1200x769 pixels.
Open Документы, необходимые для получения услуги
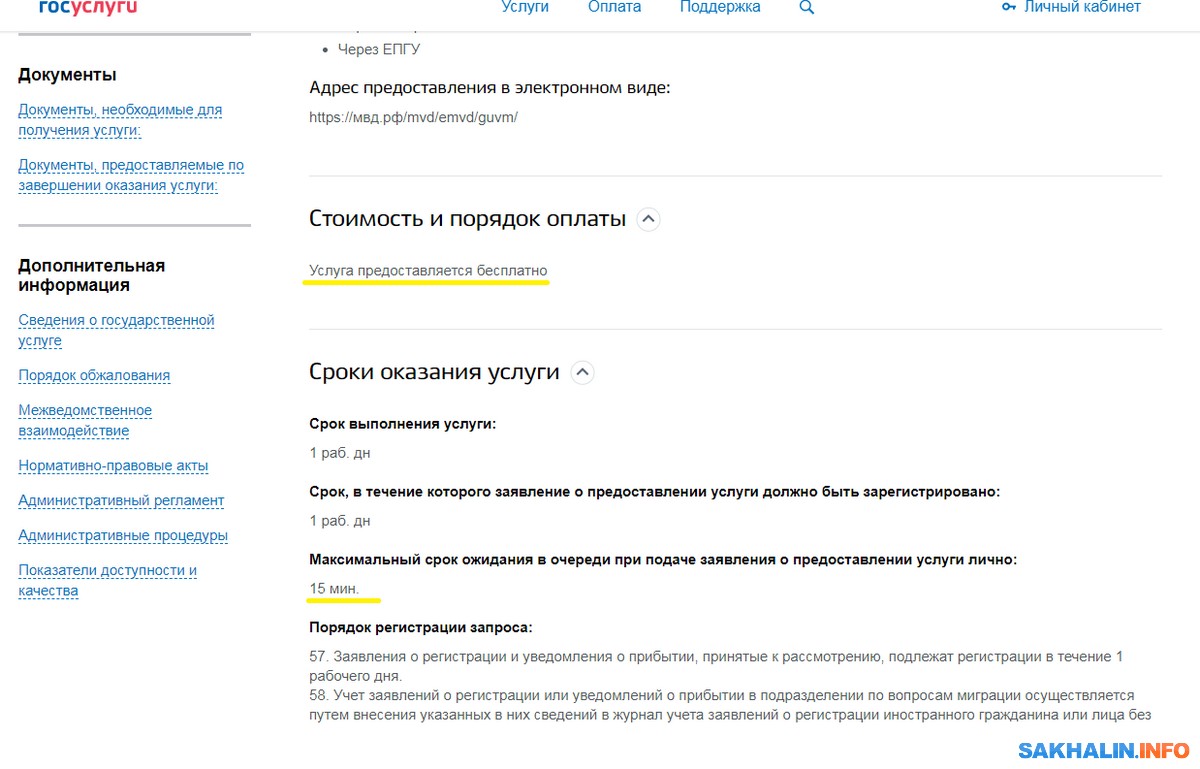click(x=120, y=120)
